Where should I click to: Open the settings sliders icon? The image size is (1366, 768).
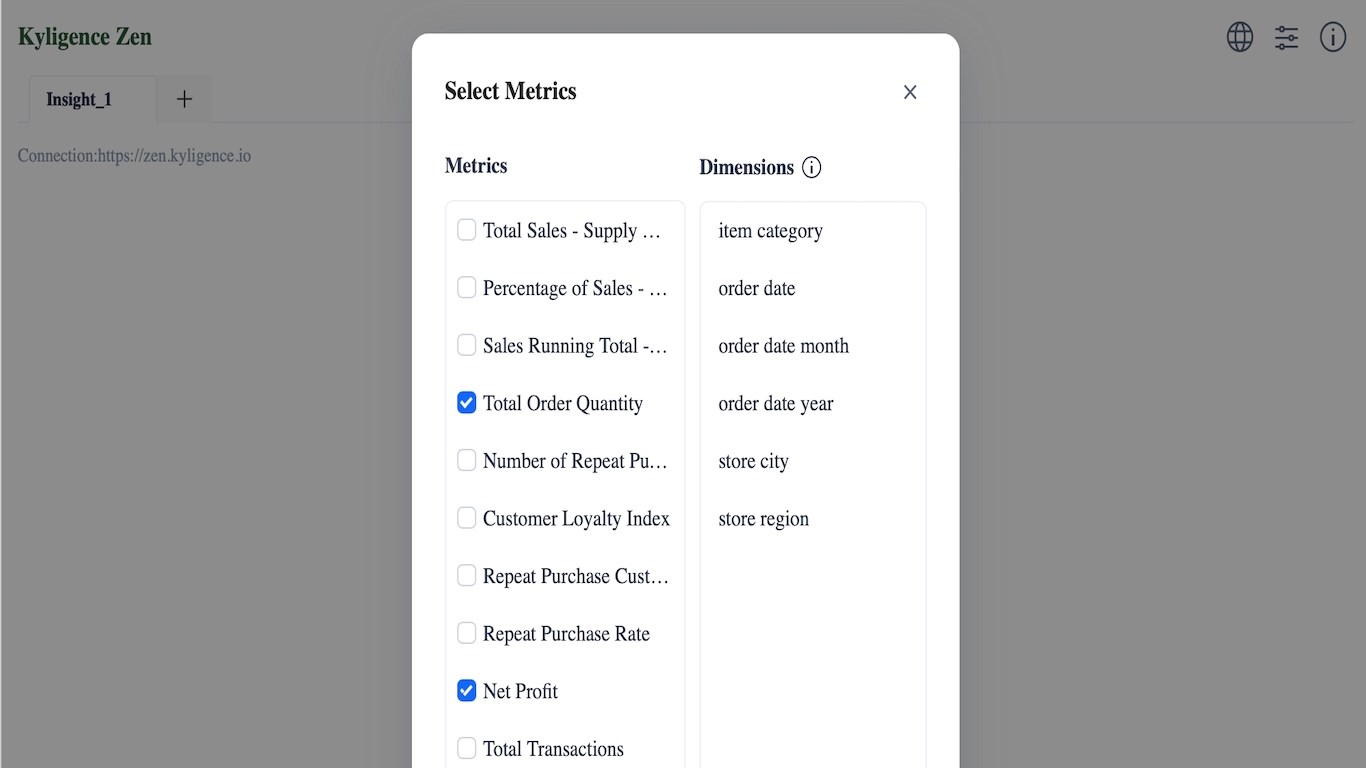[1286, 38]
